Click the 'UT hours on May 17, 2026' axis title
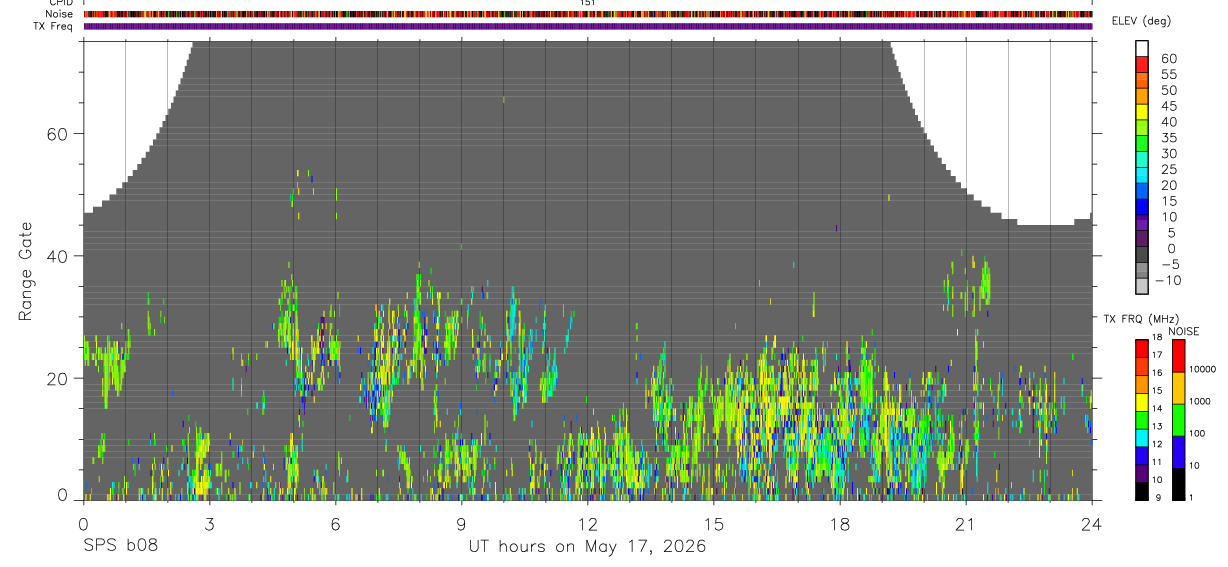 click(587, 547)
